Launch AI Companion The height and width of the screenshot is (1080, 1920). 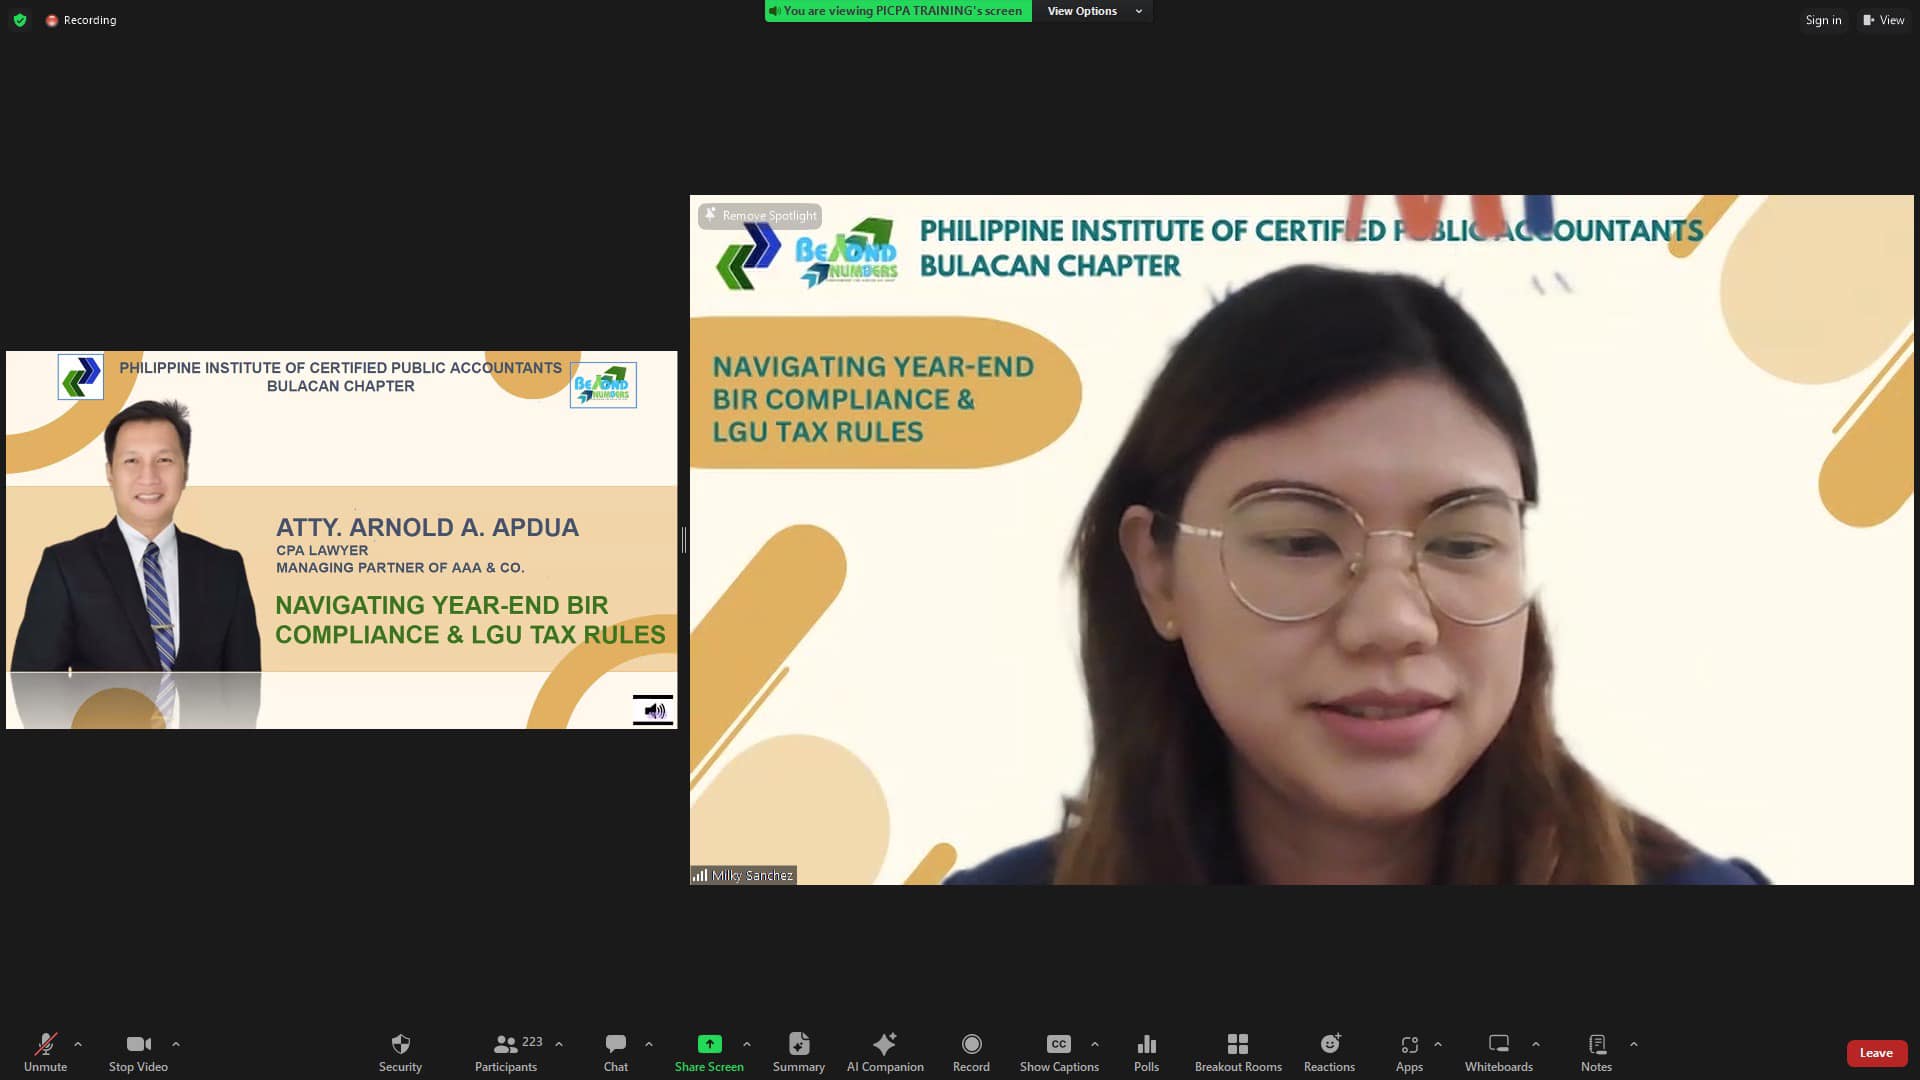(885, 1052)
